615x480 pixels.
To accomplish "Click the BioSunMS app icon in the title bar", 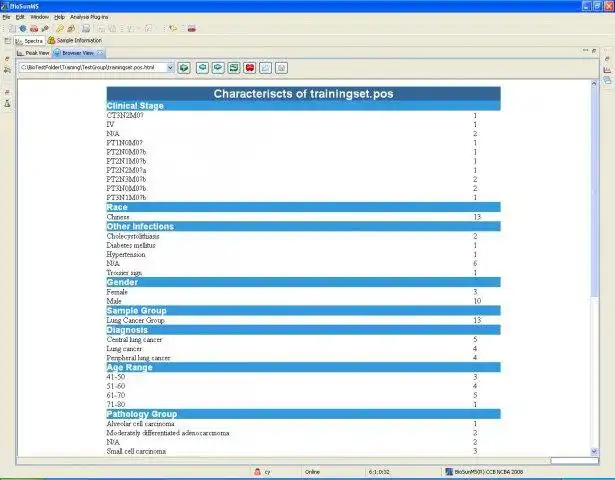I will (x=5, y=6).
